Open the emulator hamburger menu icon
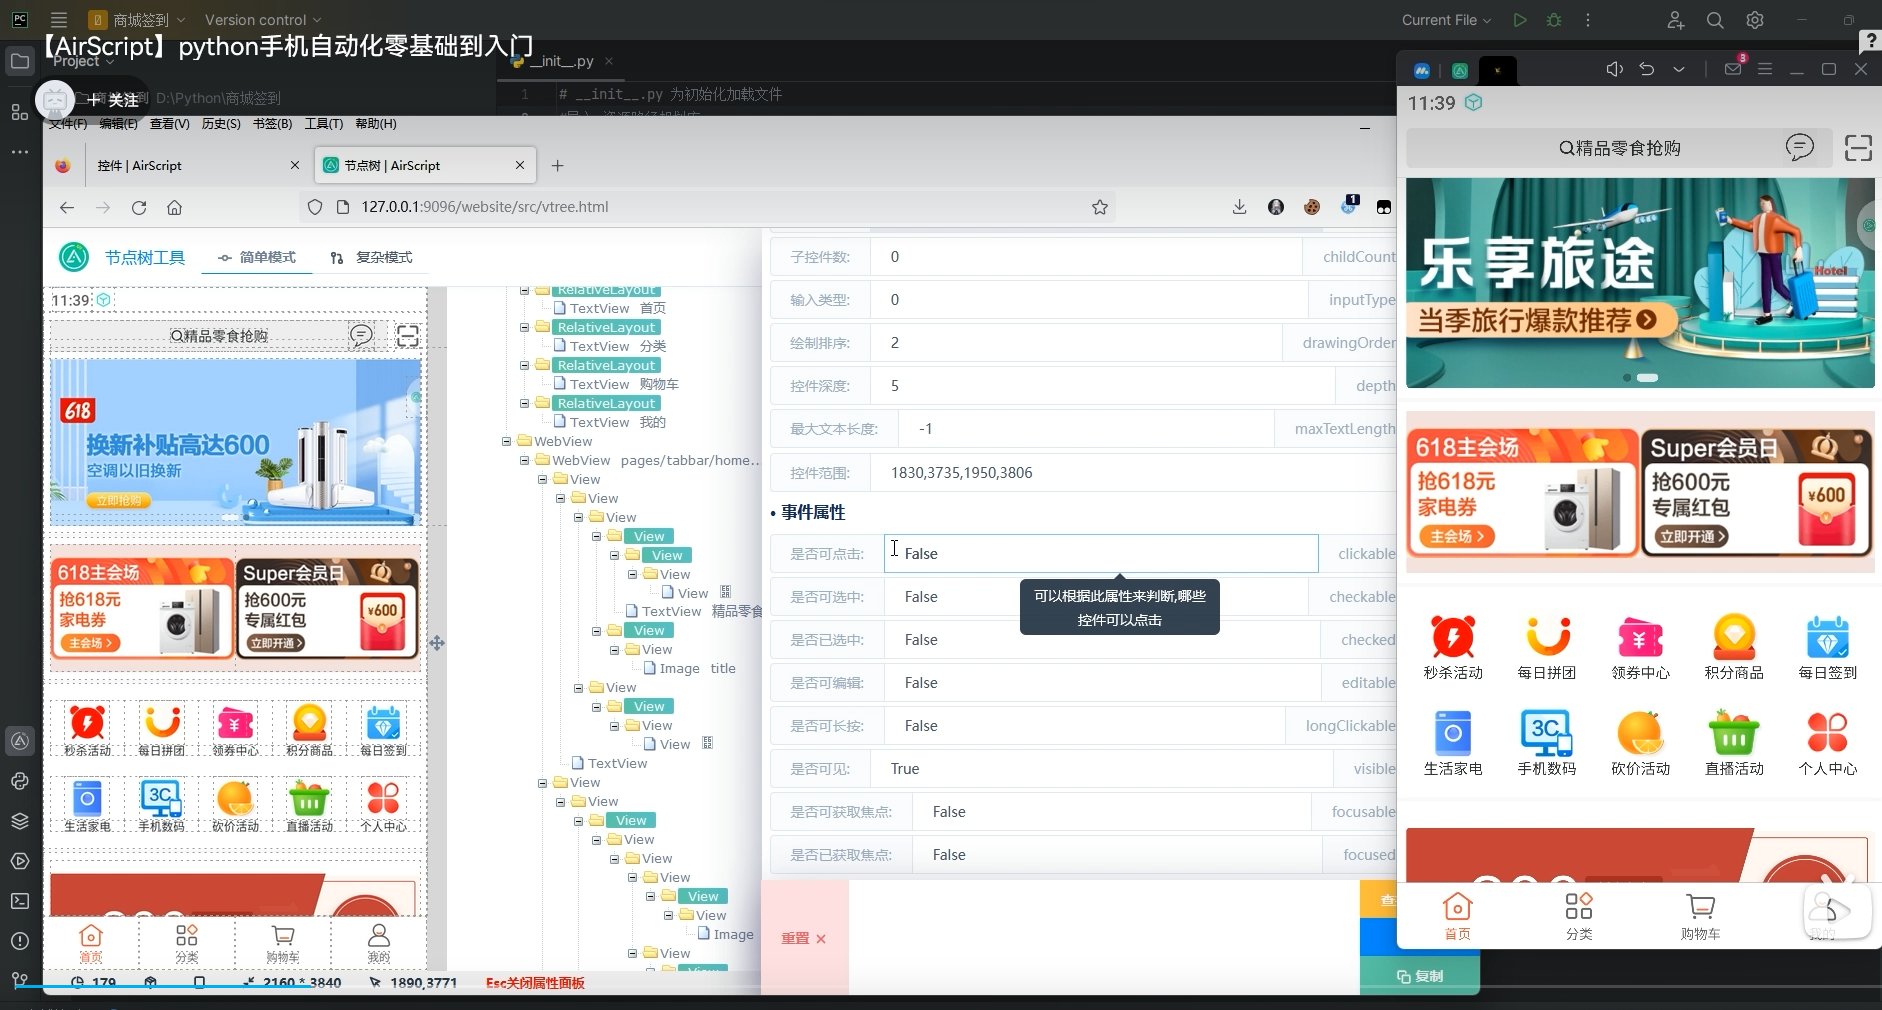This screenshot has width=1882, height=1010. click(1765, 69)
